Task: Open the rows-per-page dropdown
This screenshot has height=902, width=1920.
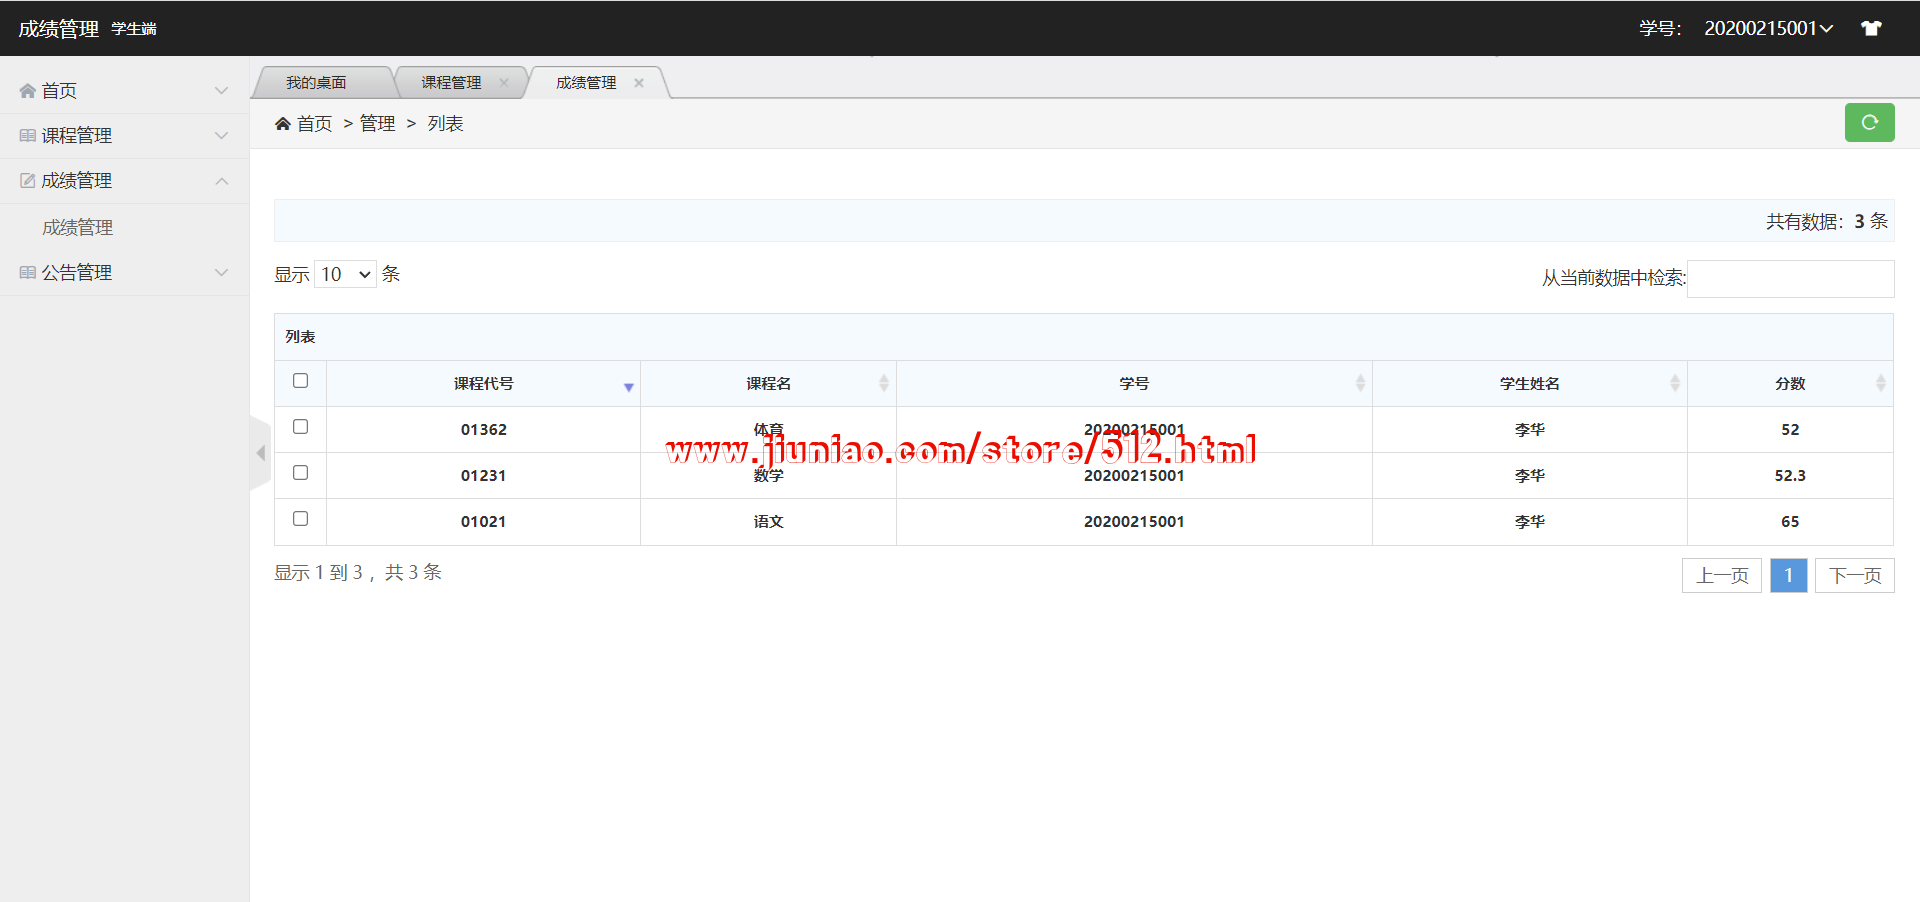Action: click(x=345, y=274)
